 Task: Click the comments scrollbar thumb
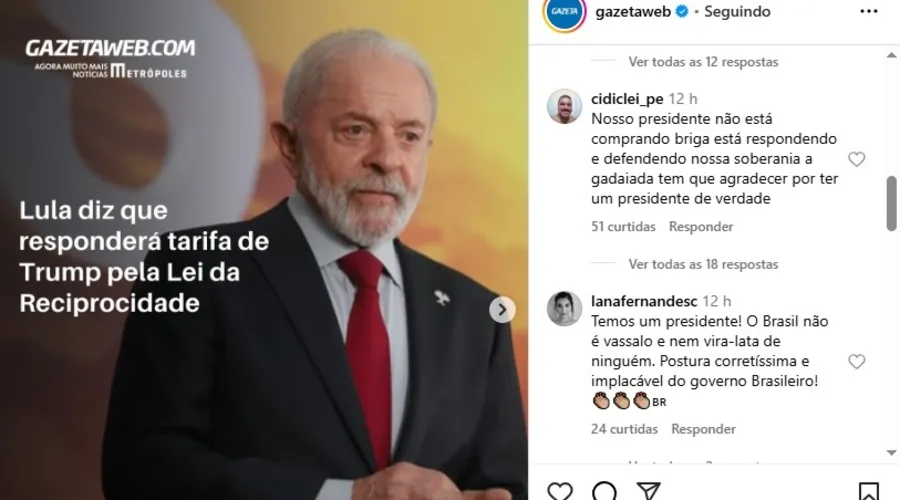coord(891,203)
